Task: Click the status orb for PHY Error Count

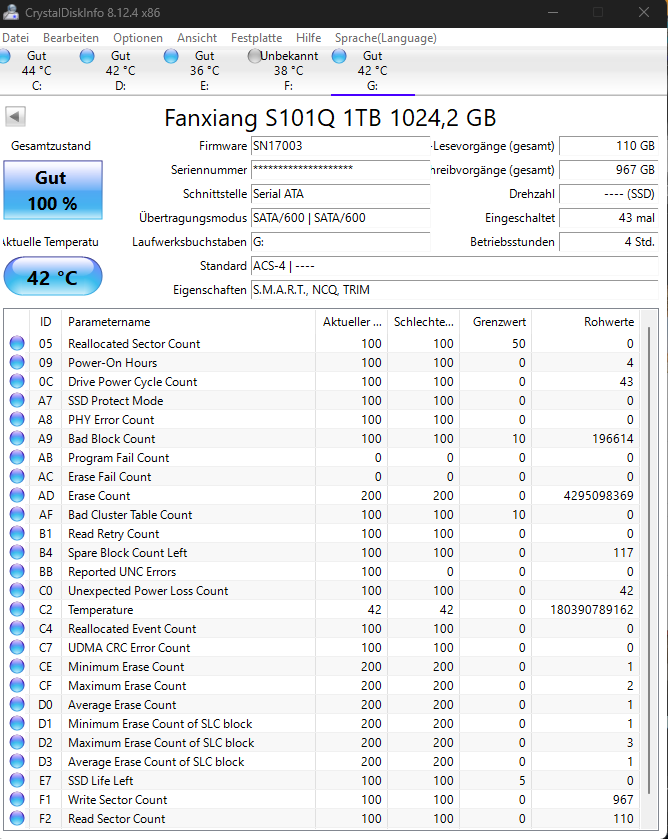Action: tap(17, 420)
